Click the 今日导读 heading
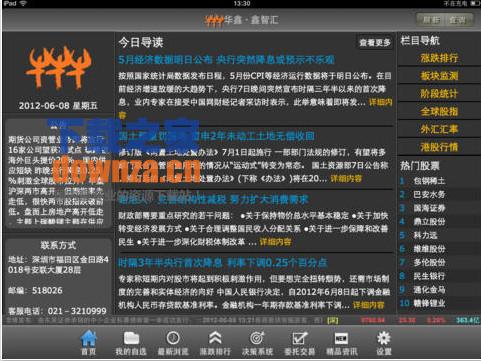The image size is (481, 361). pyautogui.click(x=141, y=42)
